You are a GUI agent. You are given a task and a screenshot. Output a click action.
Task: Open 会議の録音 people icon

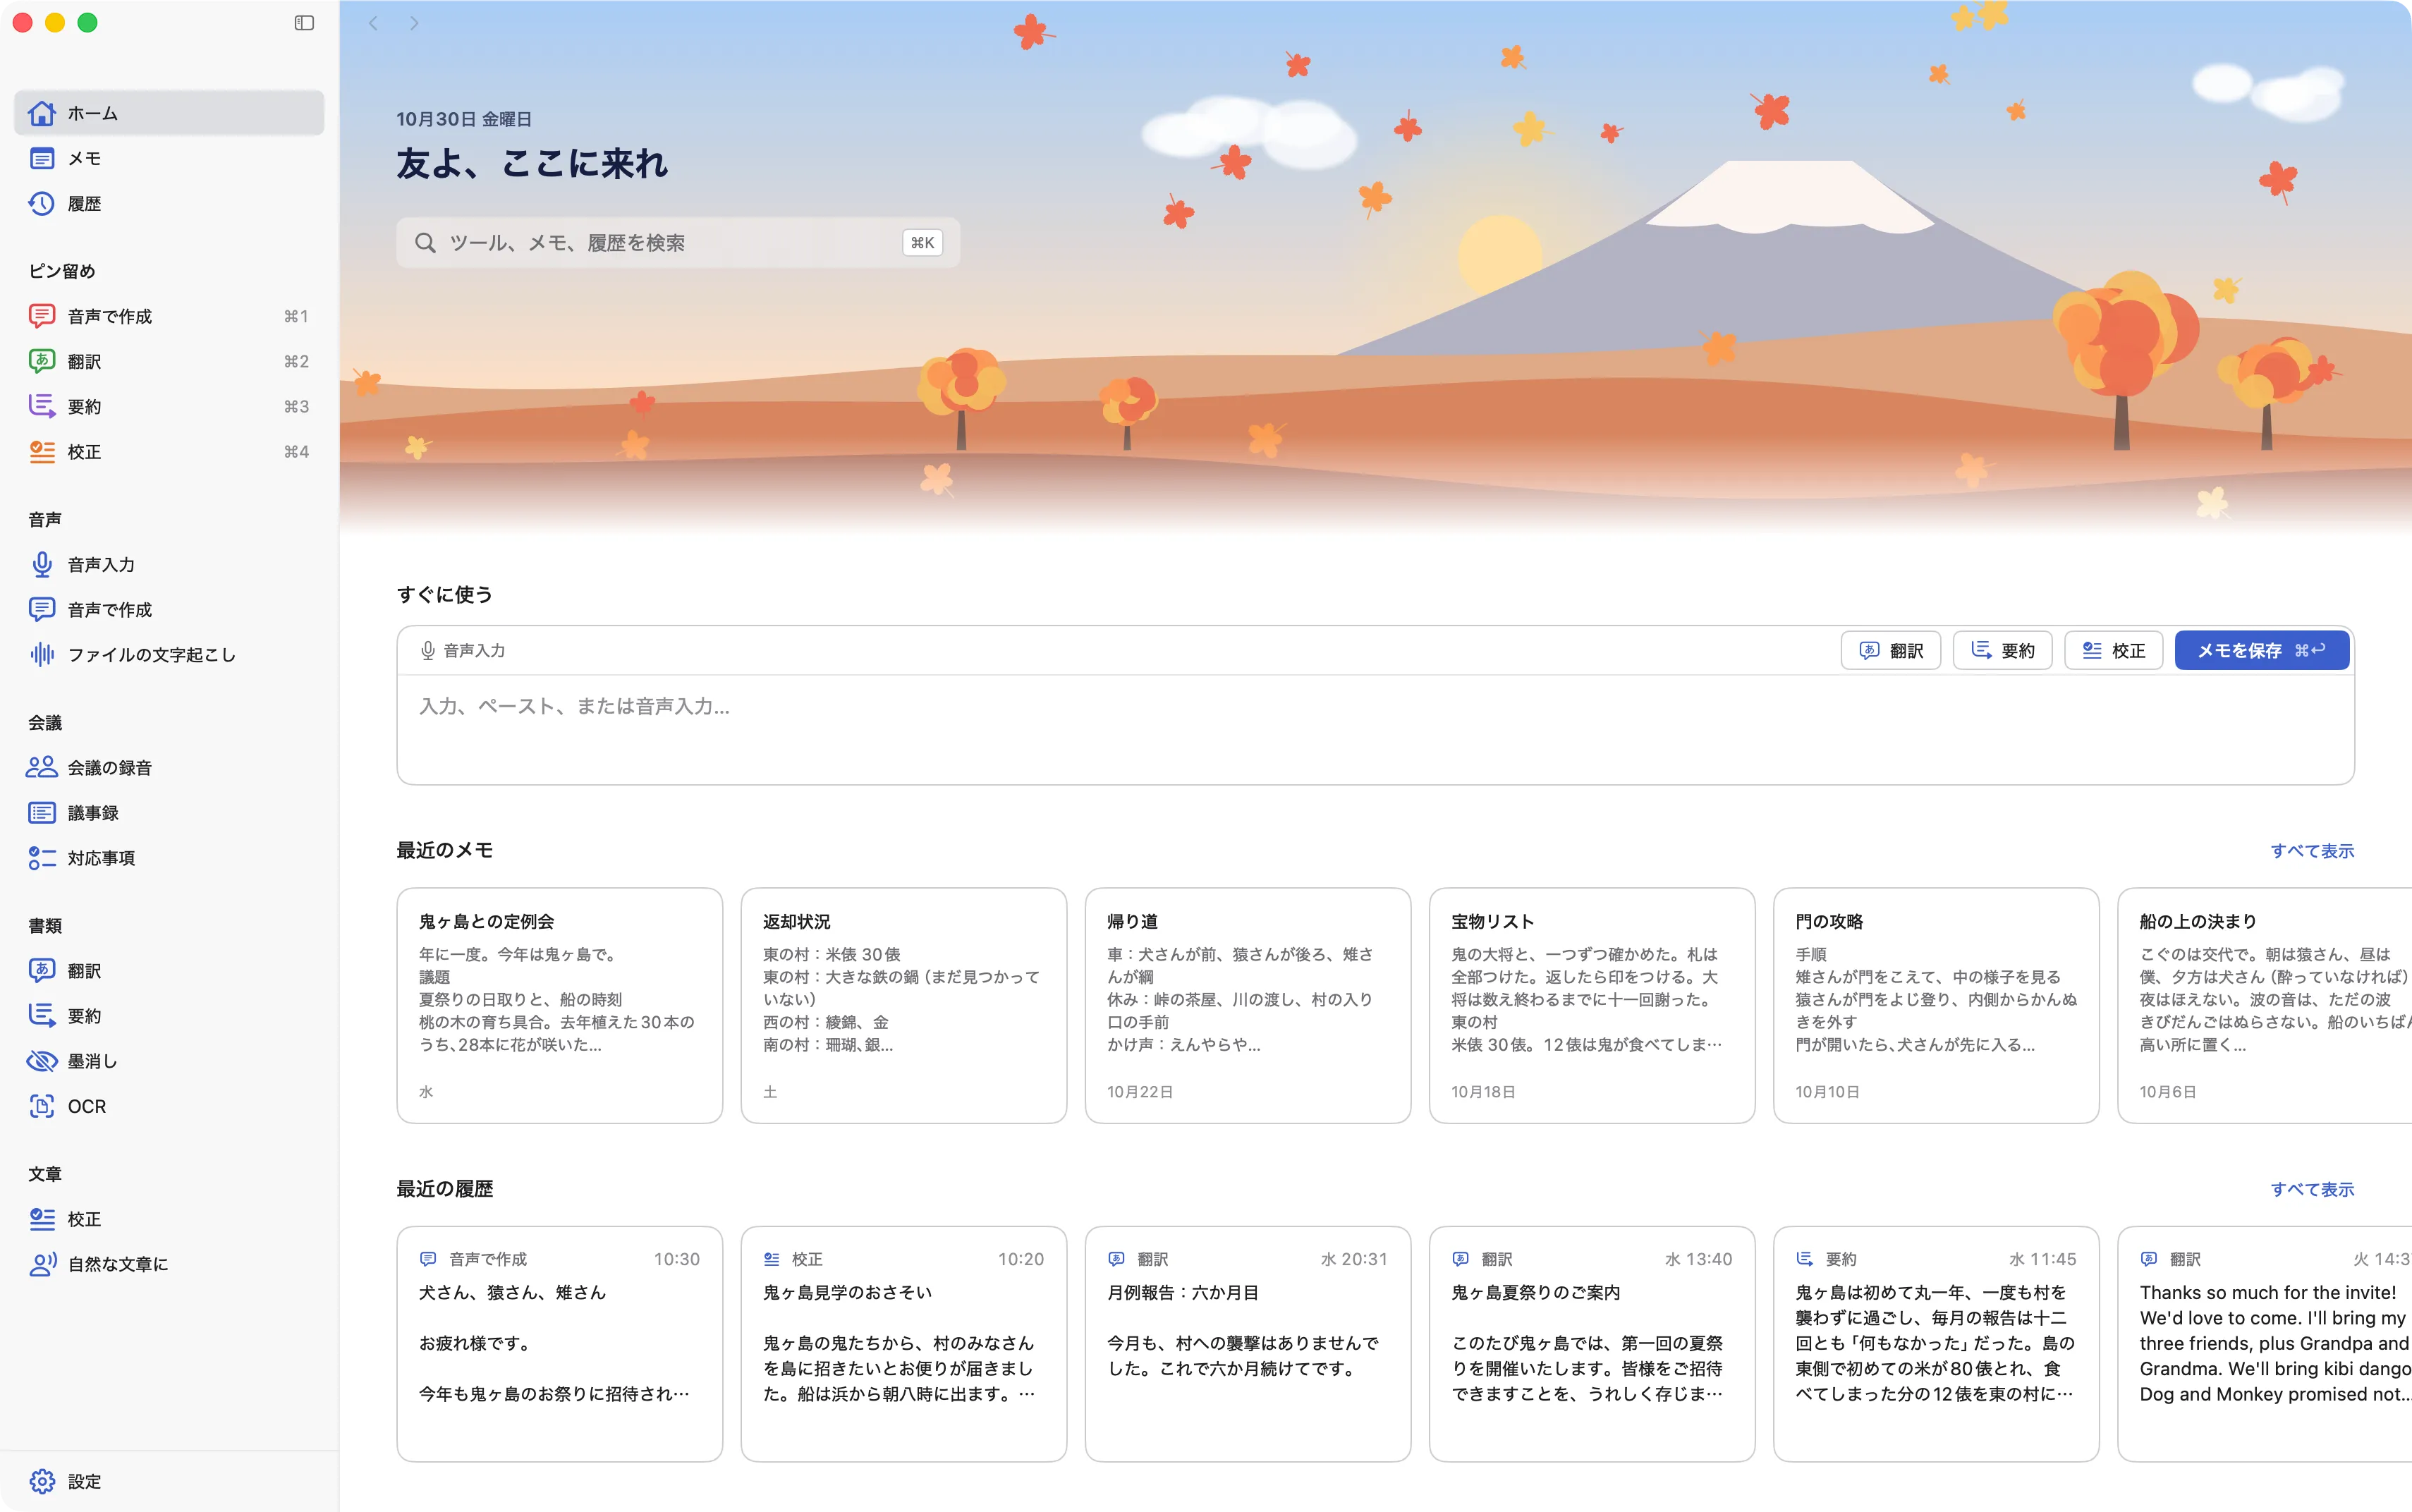[42, 767]
